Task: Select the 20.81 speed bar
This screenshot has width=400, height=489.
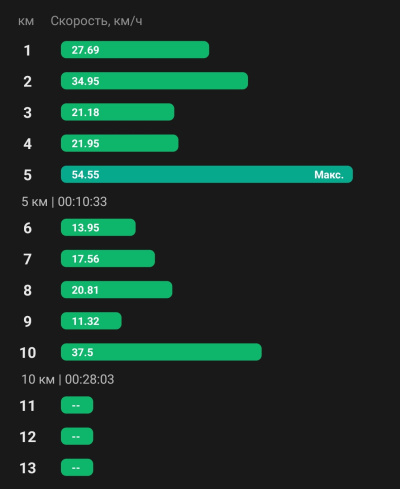Action: point(117,290)
